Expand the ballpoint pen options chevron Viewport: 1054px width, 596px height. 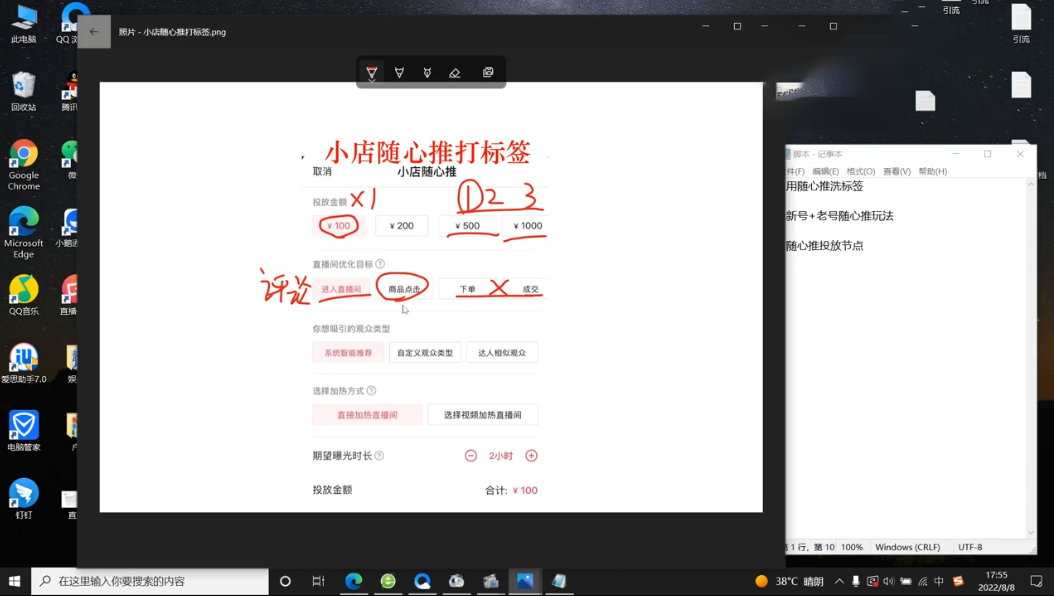(372, 80)
